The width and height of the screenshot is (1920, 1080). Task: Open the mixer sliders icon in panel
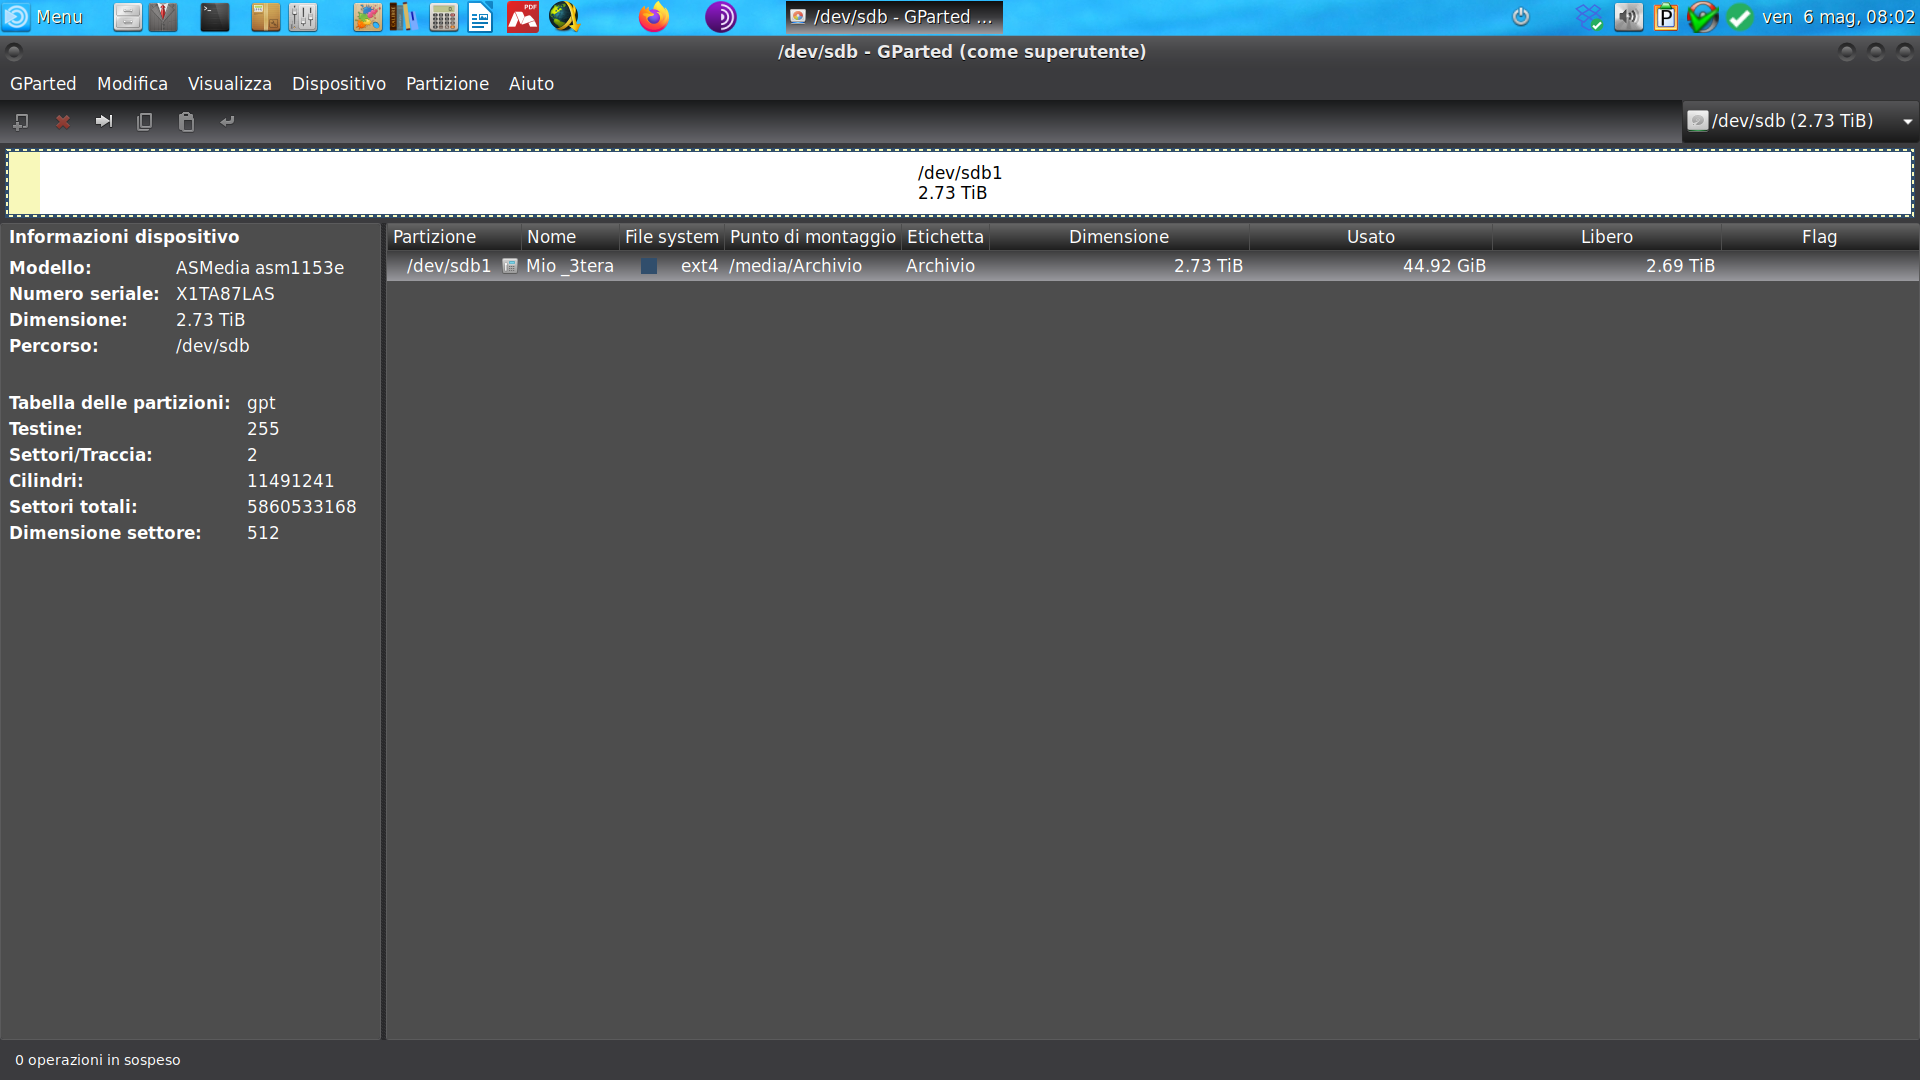click(302, 17)
